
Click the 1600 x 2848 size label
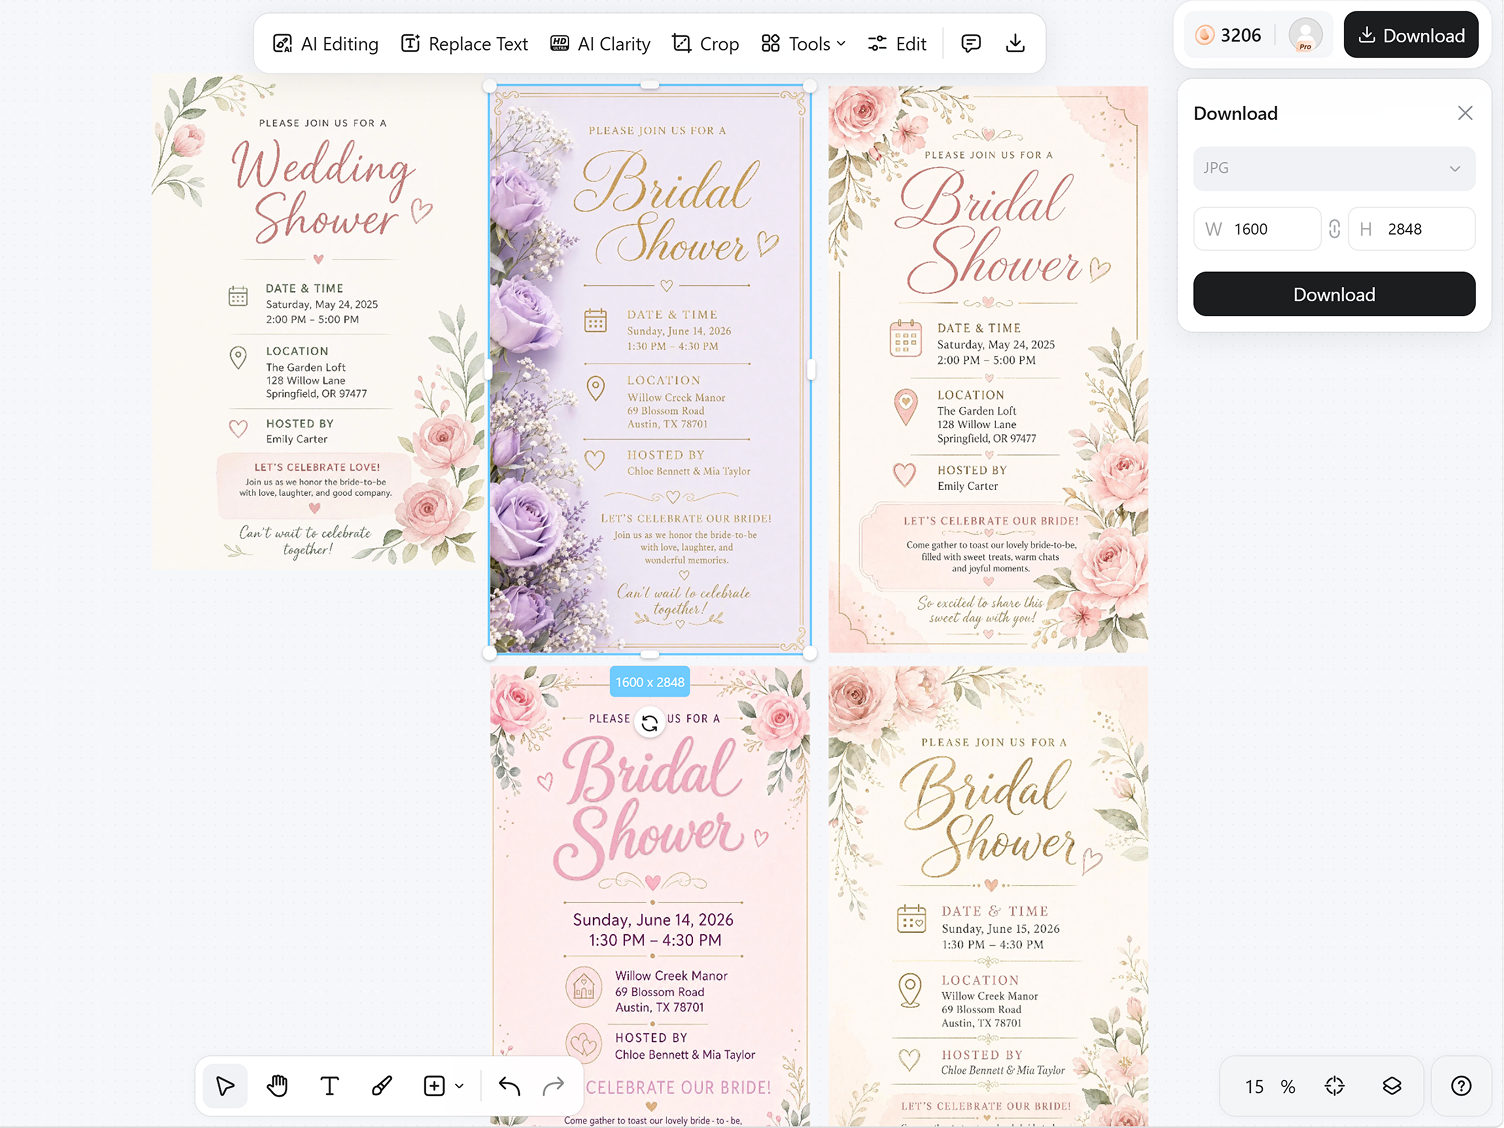pyautogui.click(x=650, y=682)
